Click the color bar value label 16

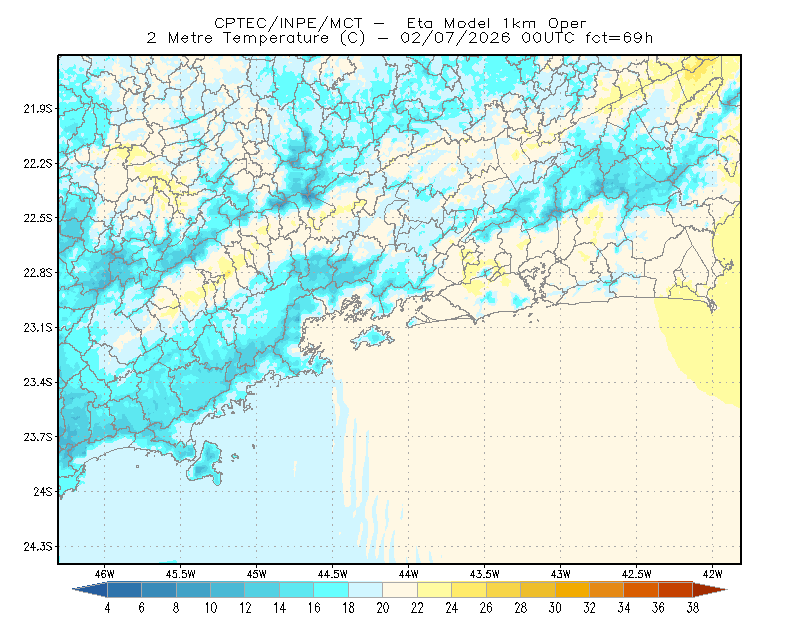[x=314, y=608]
